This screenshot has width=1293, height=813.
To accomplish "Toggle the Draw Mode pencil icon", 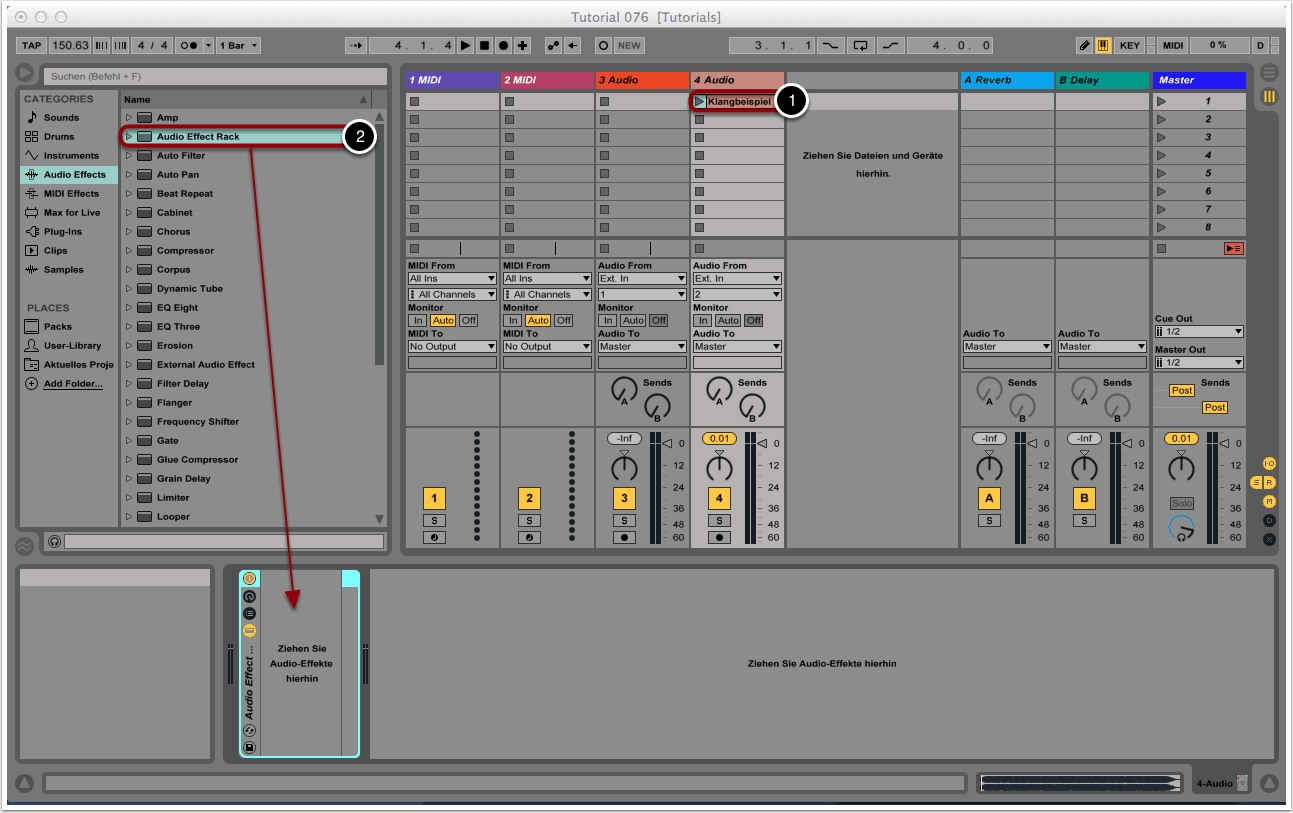I will (1084, 45).
